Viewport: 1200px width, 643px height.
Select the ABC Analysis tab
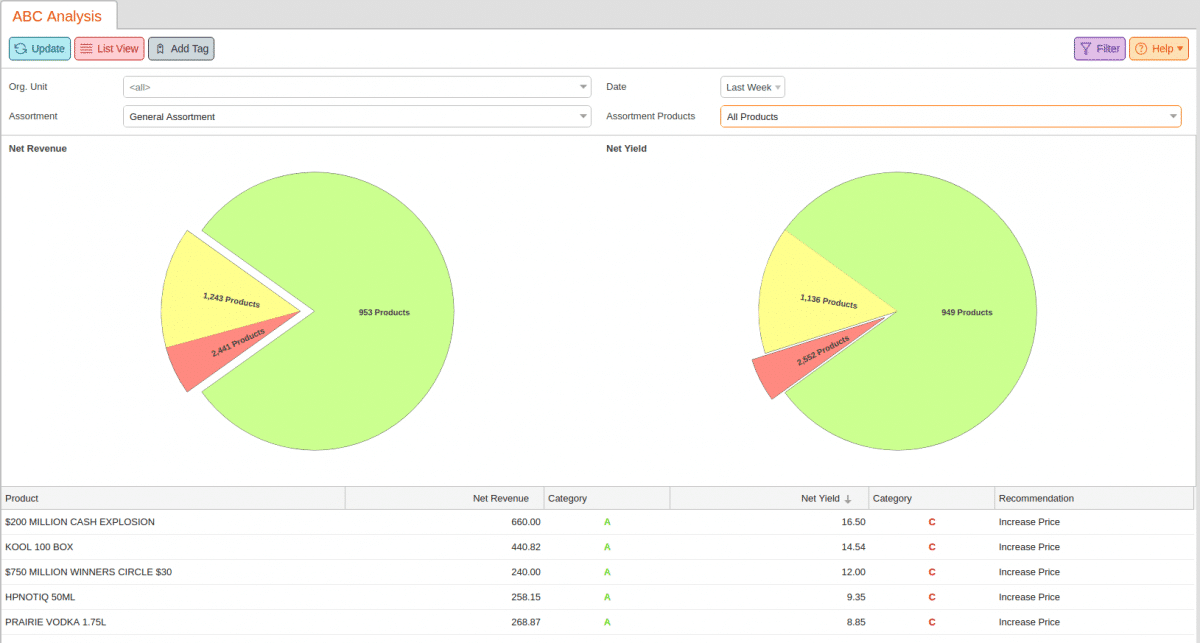pos(58,16)
